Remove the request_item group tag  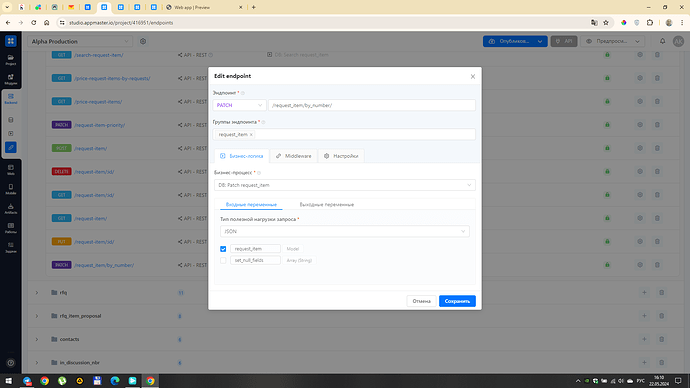click(251, 135)
